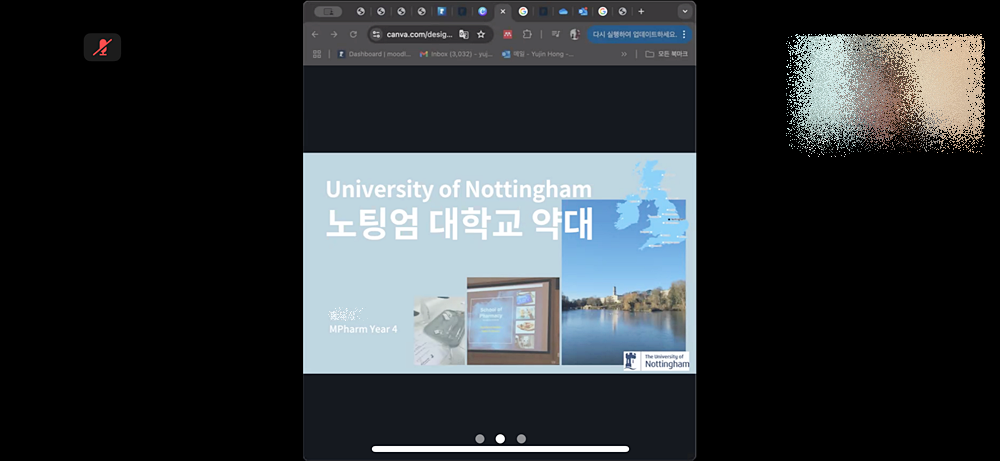Expand hidden bookmarks with the >> chevron
This screenshot has height=461, width=1000.
tap(624, 54)
